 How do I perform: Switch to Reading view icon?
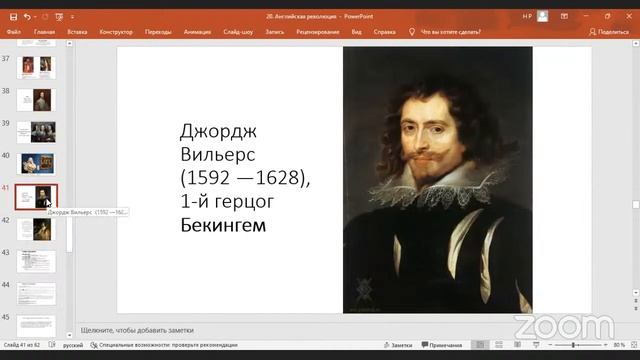point(517,345)
